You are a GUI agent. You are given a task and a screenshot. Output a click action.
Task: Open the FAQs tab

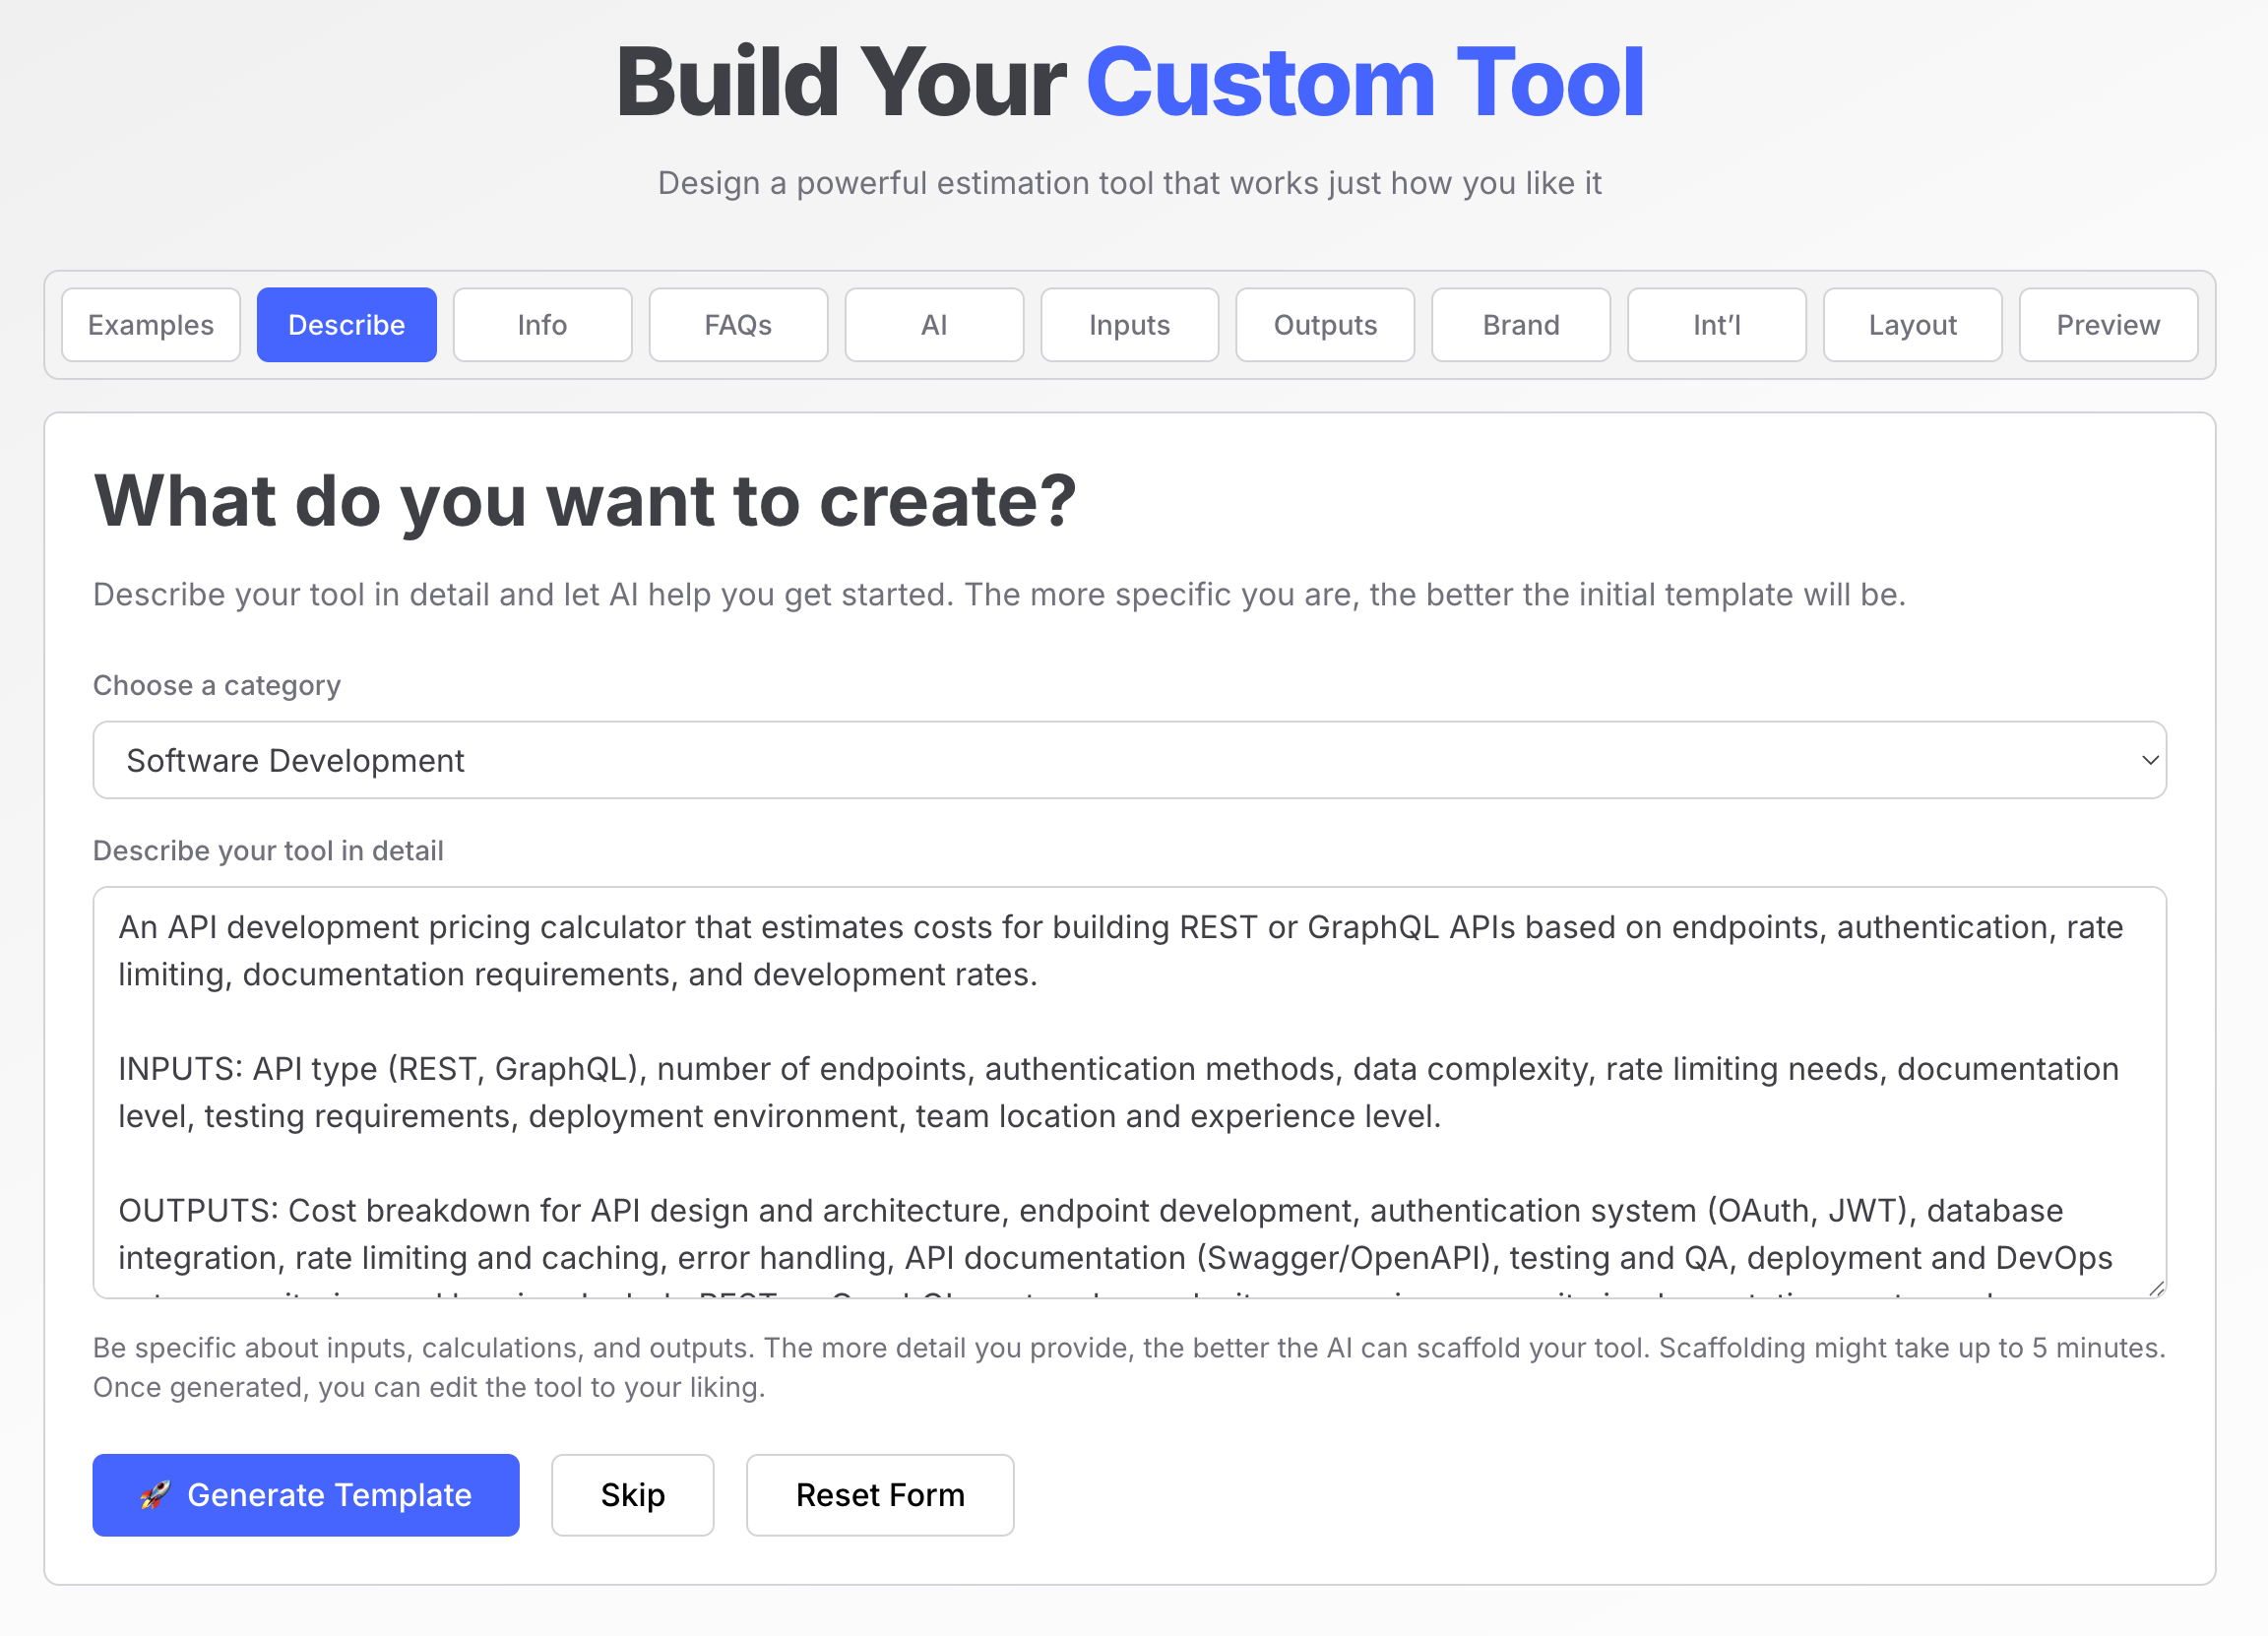tap(738, 325)
